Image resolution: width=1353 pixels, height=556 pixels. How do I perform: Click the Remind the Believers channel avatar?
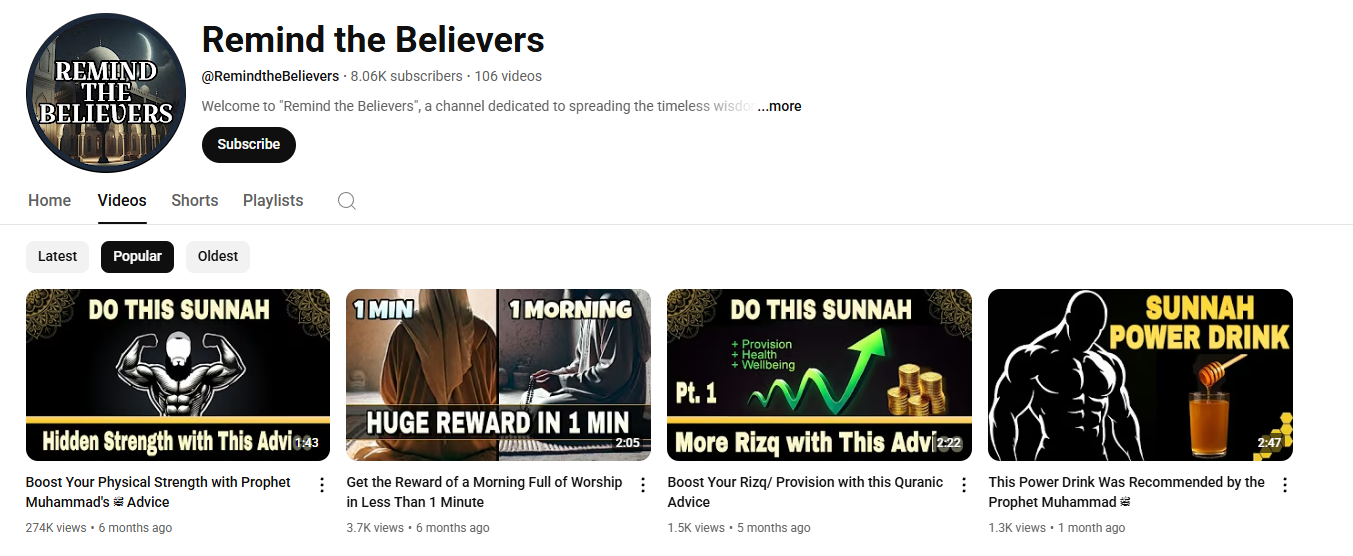pyautogui.click(x=106, y=93)
